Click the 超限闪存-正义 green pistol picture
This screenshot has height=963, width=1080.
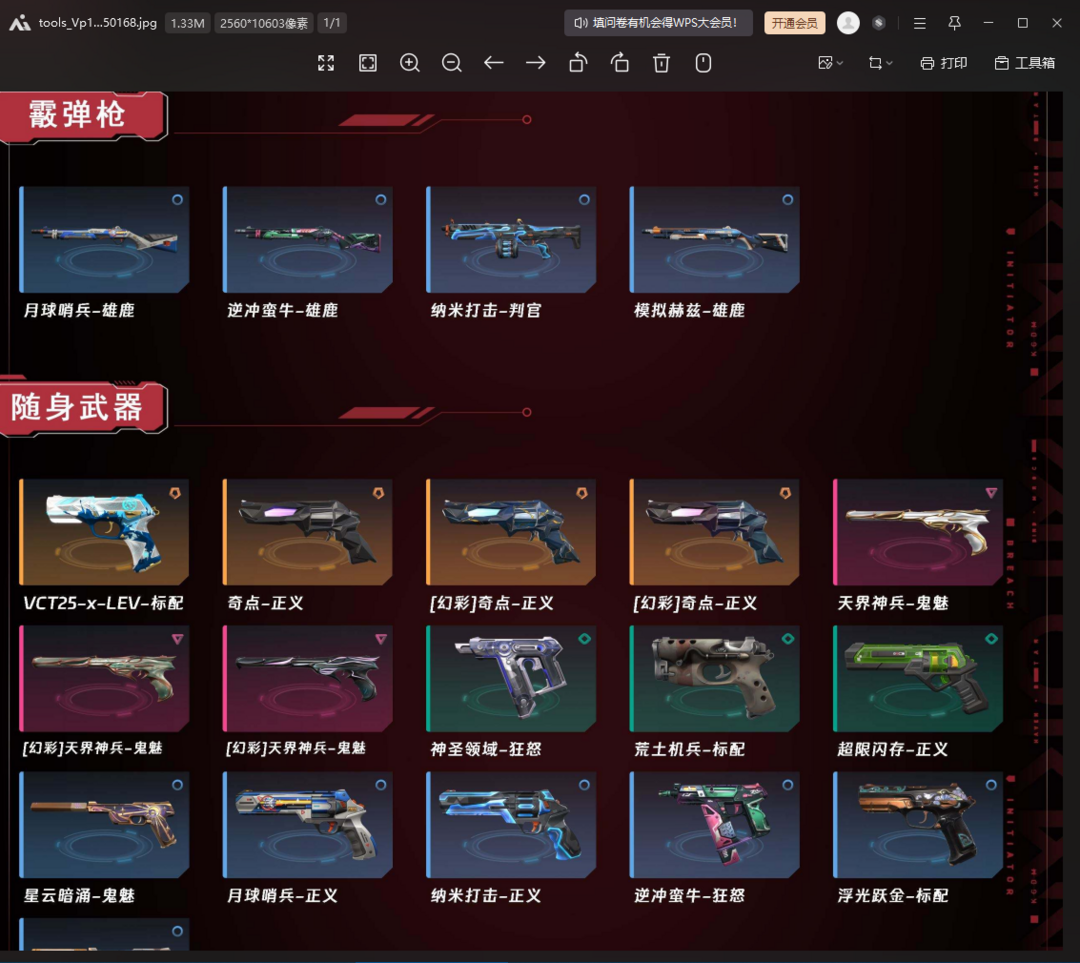click(918, 679)
